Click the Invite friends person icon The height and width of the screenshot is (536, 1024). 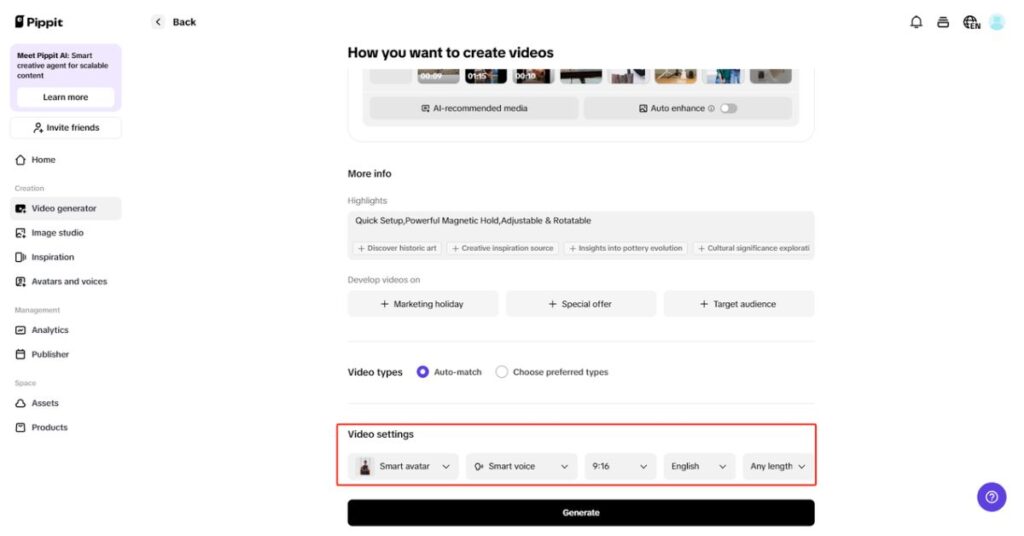[x=38, y=128]
